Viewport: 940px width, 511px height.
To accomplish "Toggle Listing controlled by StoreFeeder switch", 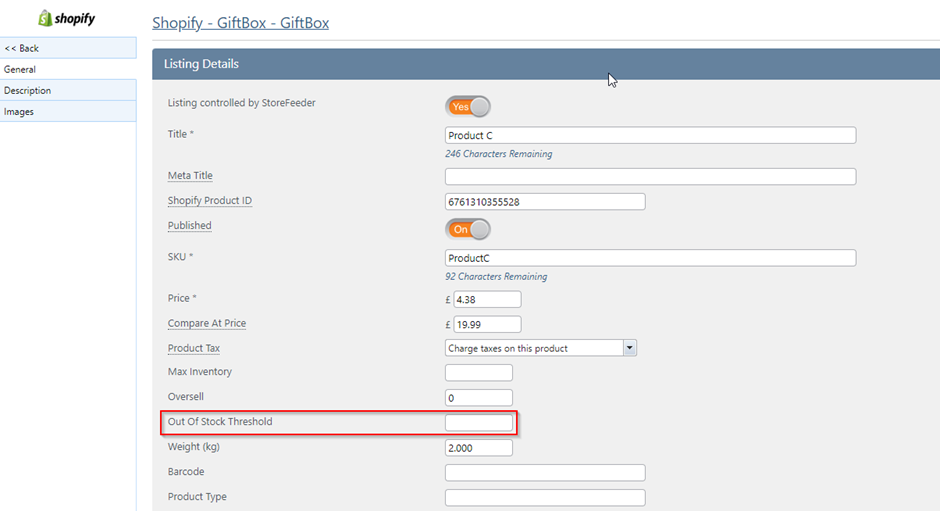I will pos(468,107).
